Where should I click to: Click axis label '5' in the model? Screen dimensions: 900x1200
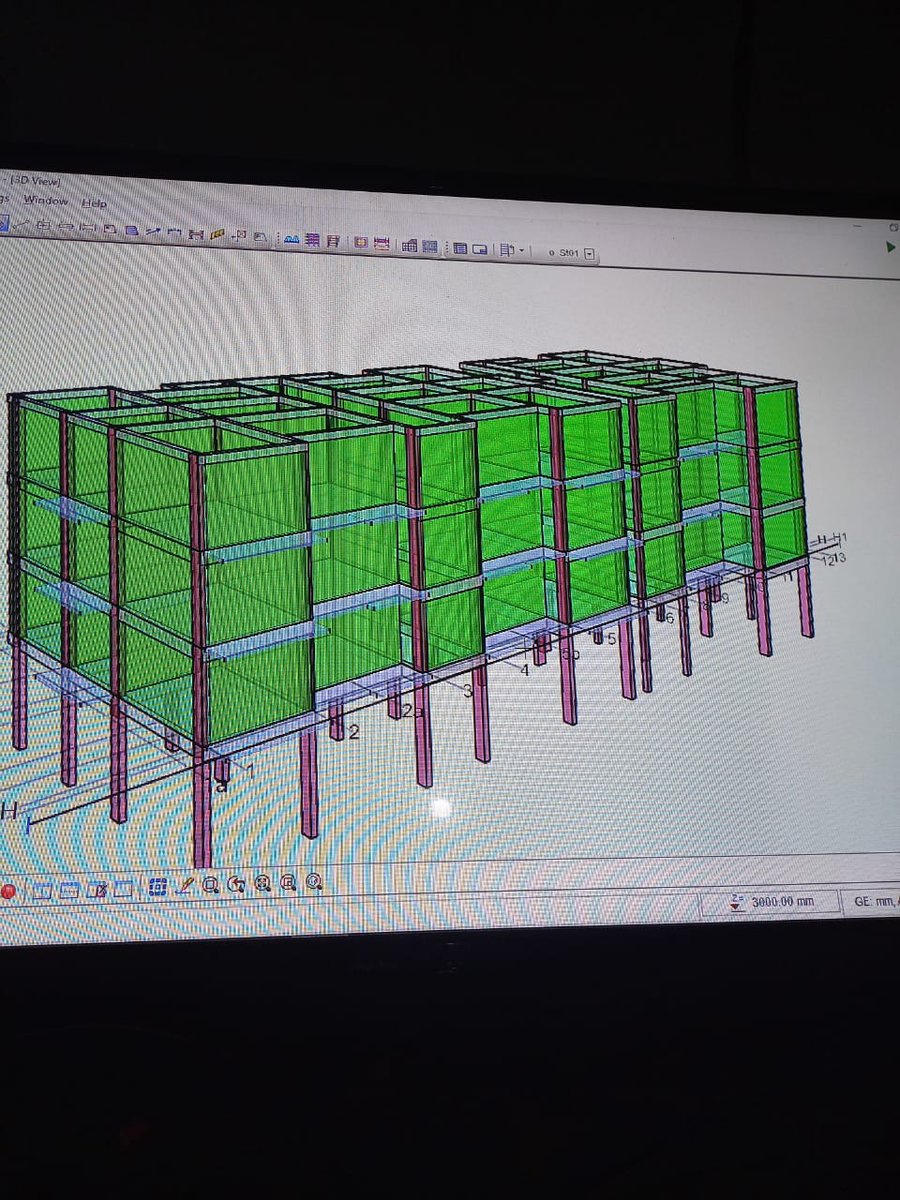coord(611,638)
